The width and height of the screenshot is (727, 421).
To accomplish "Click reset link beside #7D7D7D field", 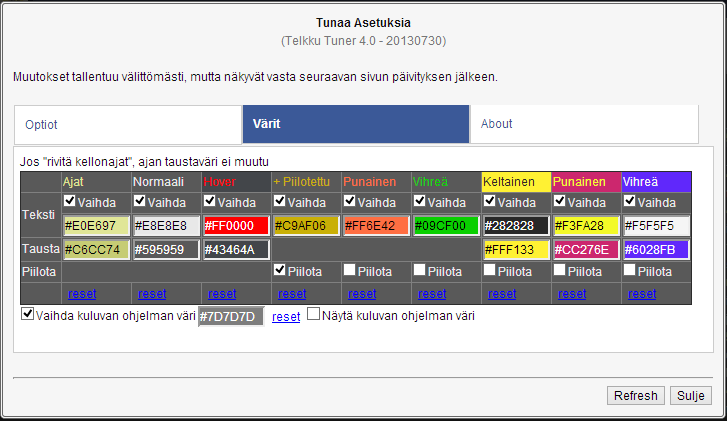I will pos(286,316).
